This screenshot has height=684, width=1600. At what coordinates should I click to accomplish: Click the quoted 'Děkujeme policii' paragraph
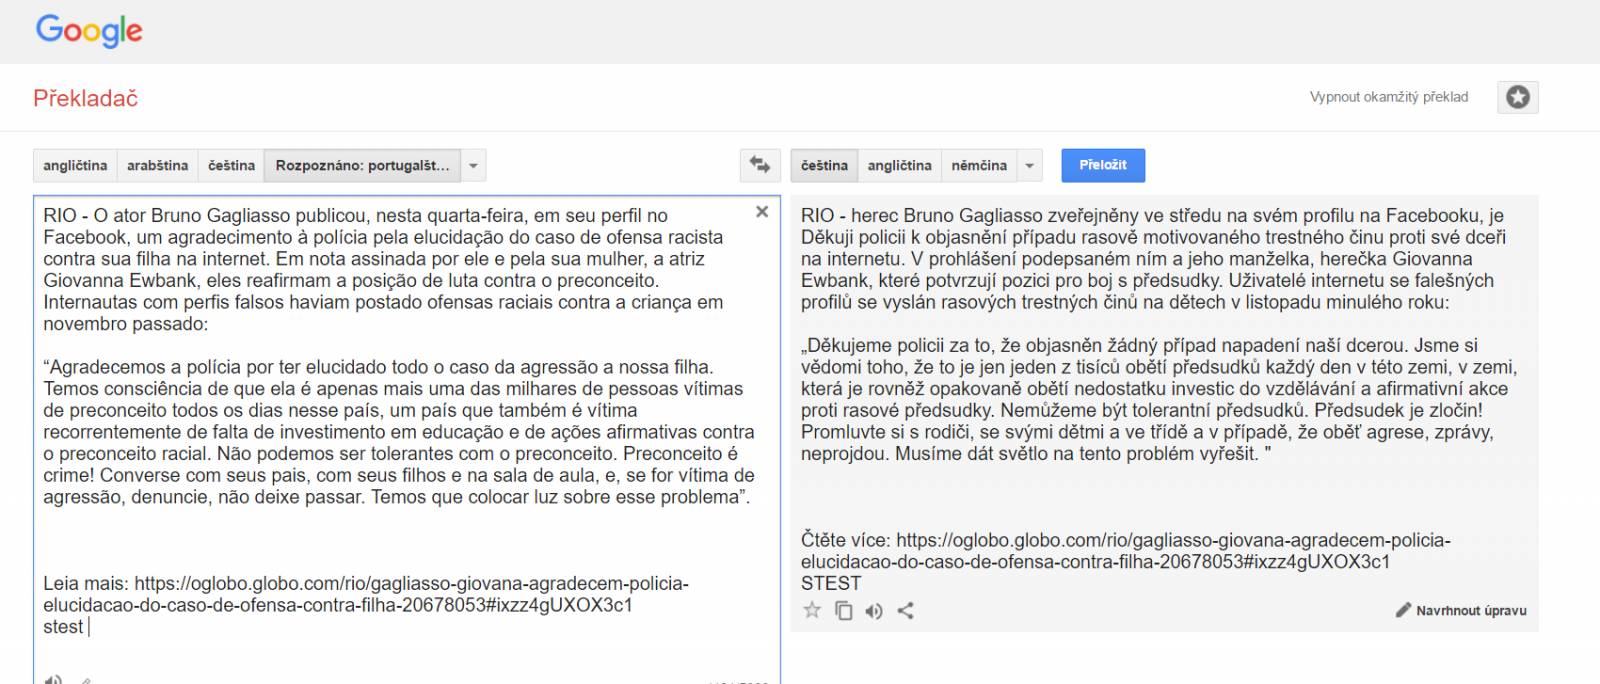(1159, 399)
